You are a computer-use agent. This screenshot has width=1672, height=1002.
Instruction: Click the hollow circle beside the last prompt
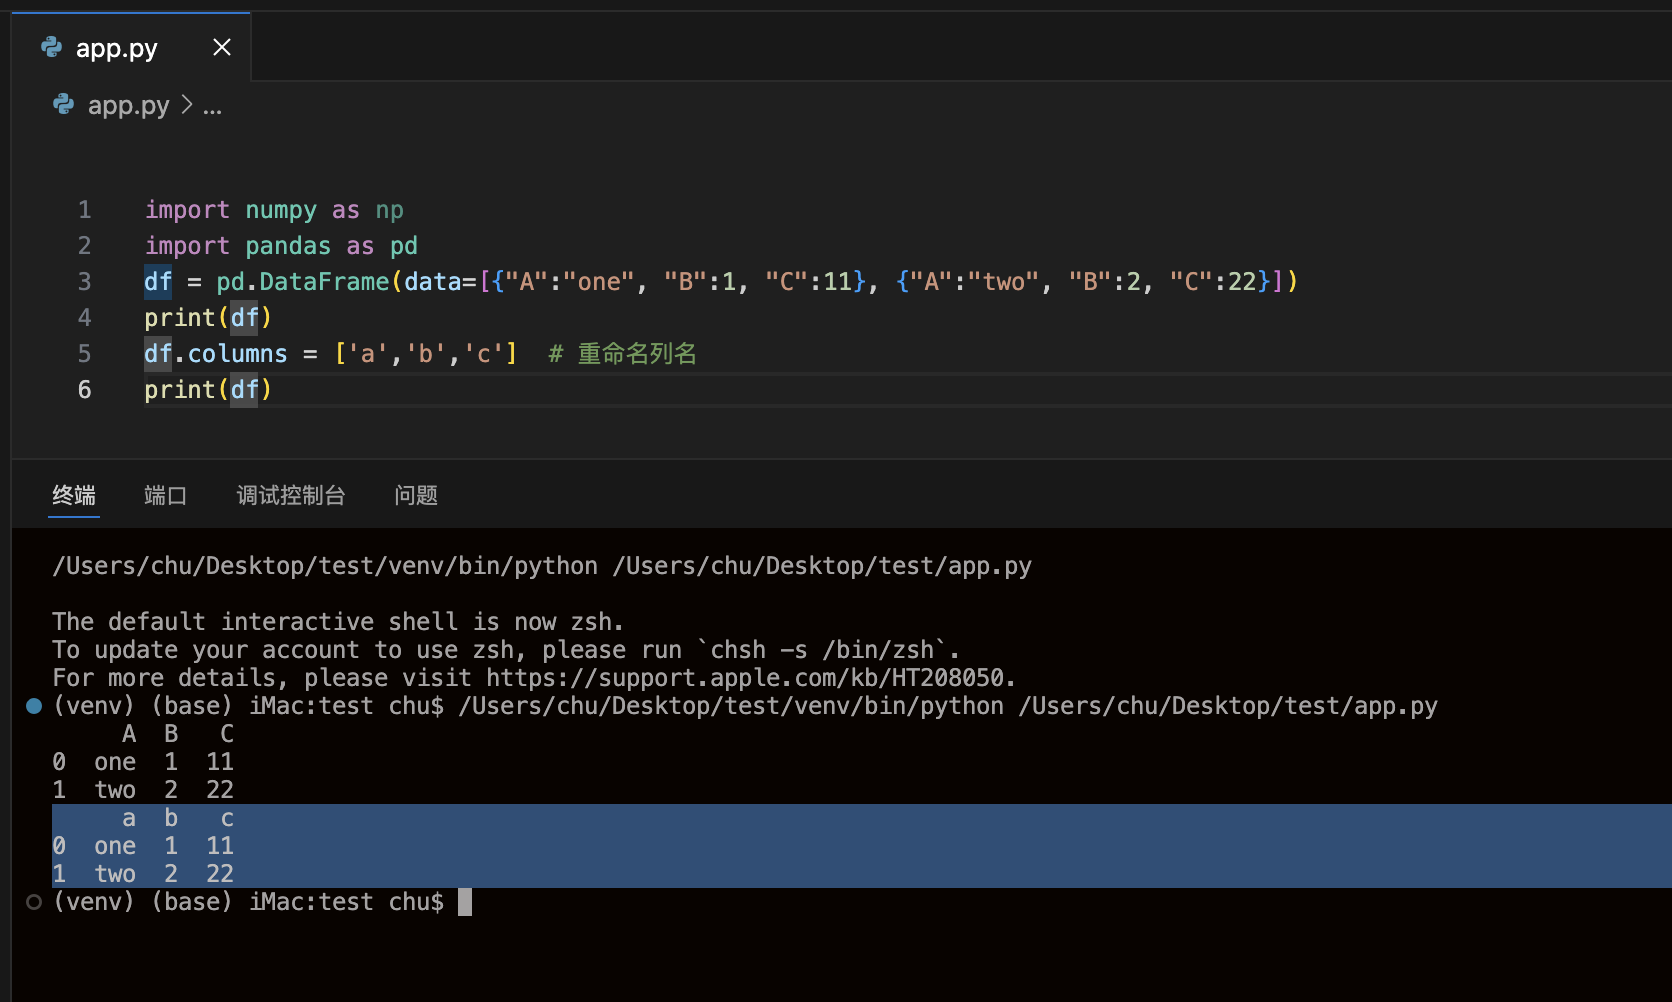34,902
